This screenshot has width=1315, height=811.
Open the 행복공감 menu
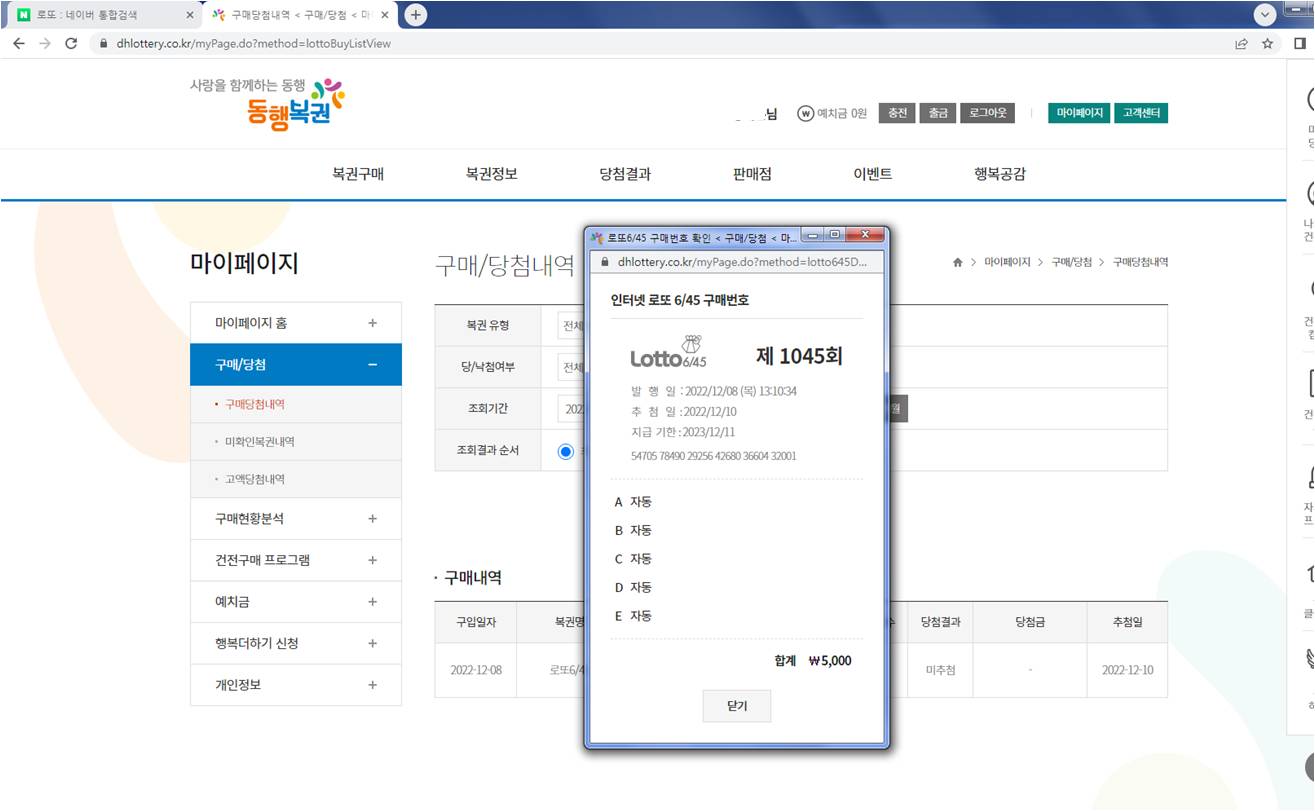click(x=1000, y=174)
